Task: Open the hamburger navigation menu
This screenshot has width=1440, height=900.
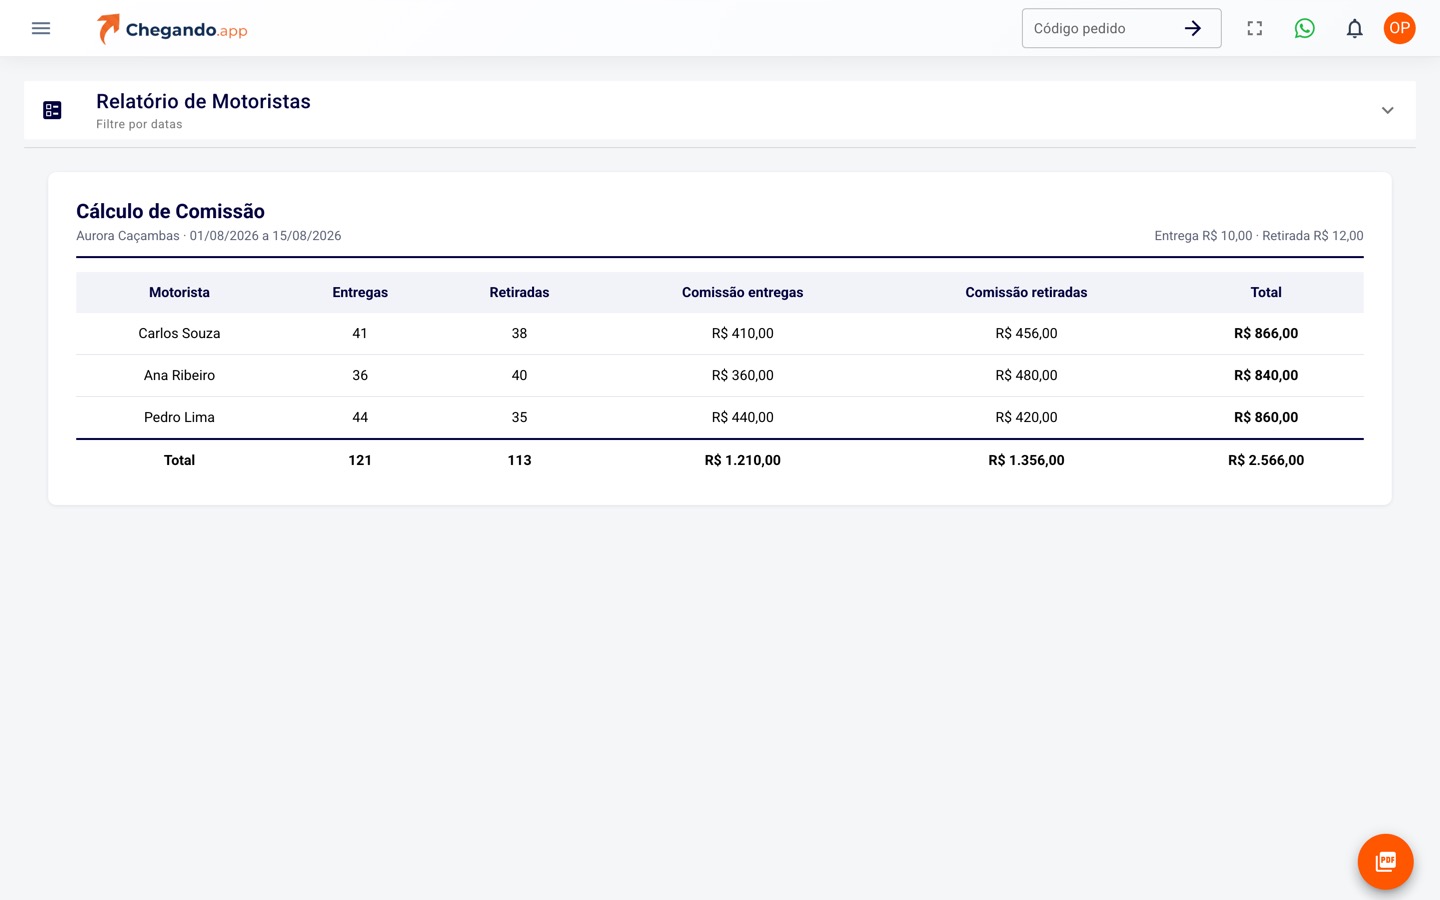Action: click(x=41, y=28)
